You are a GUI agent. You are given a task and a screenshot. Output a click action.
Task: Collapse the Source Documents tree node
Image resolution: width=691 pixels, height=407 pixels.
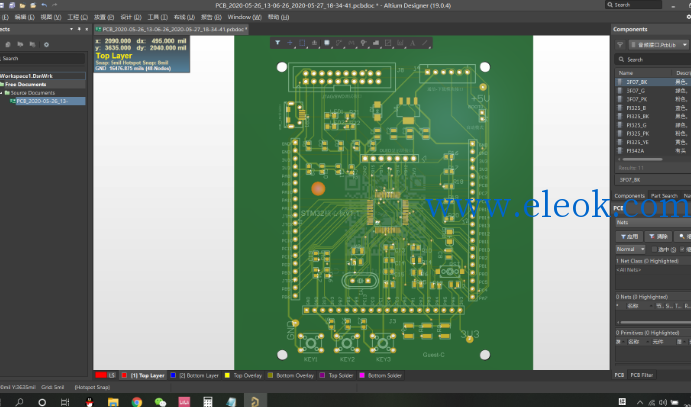(2, 93)
